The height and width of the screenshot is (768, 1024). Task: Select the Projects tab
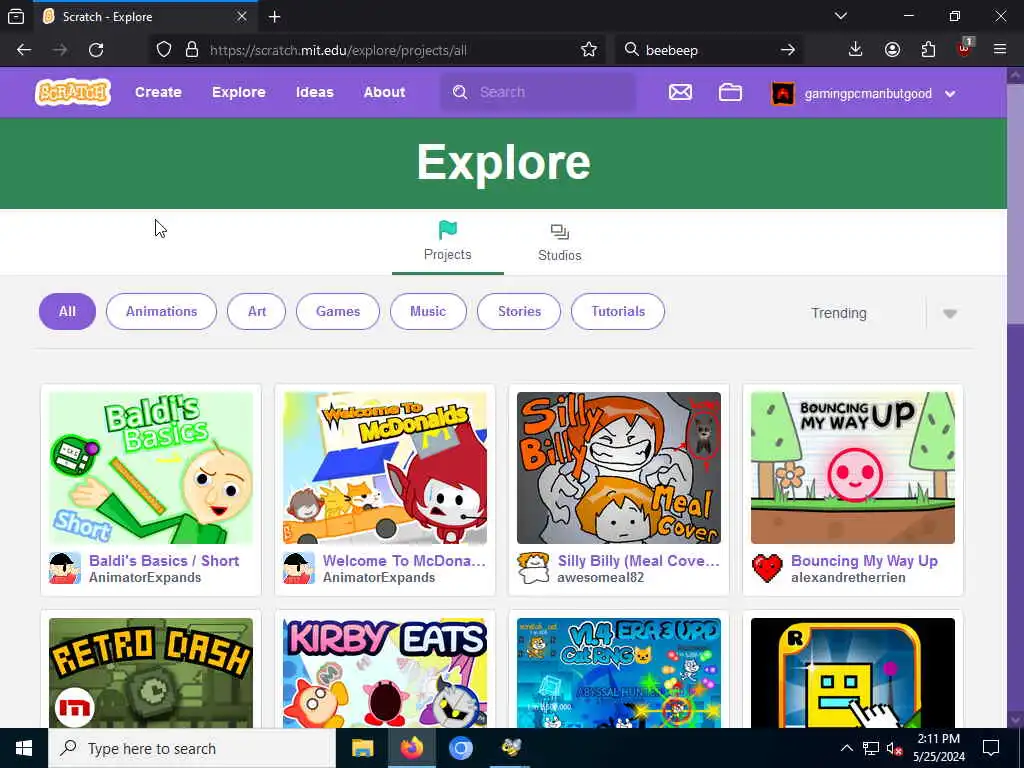[x=447, y=242]
